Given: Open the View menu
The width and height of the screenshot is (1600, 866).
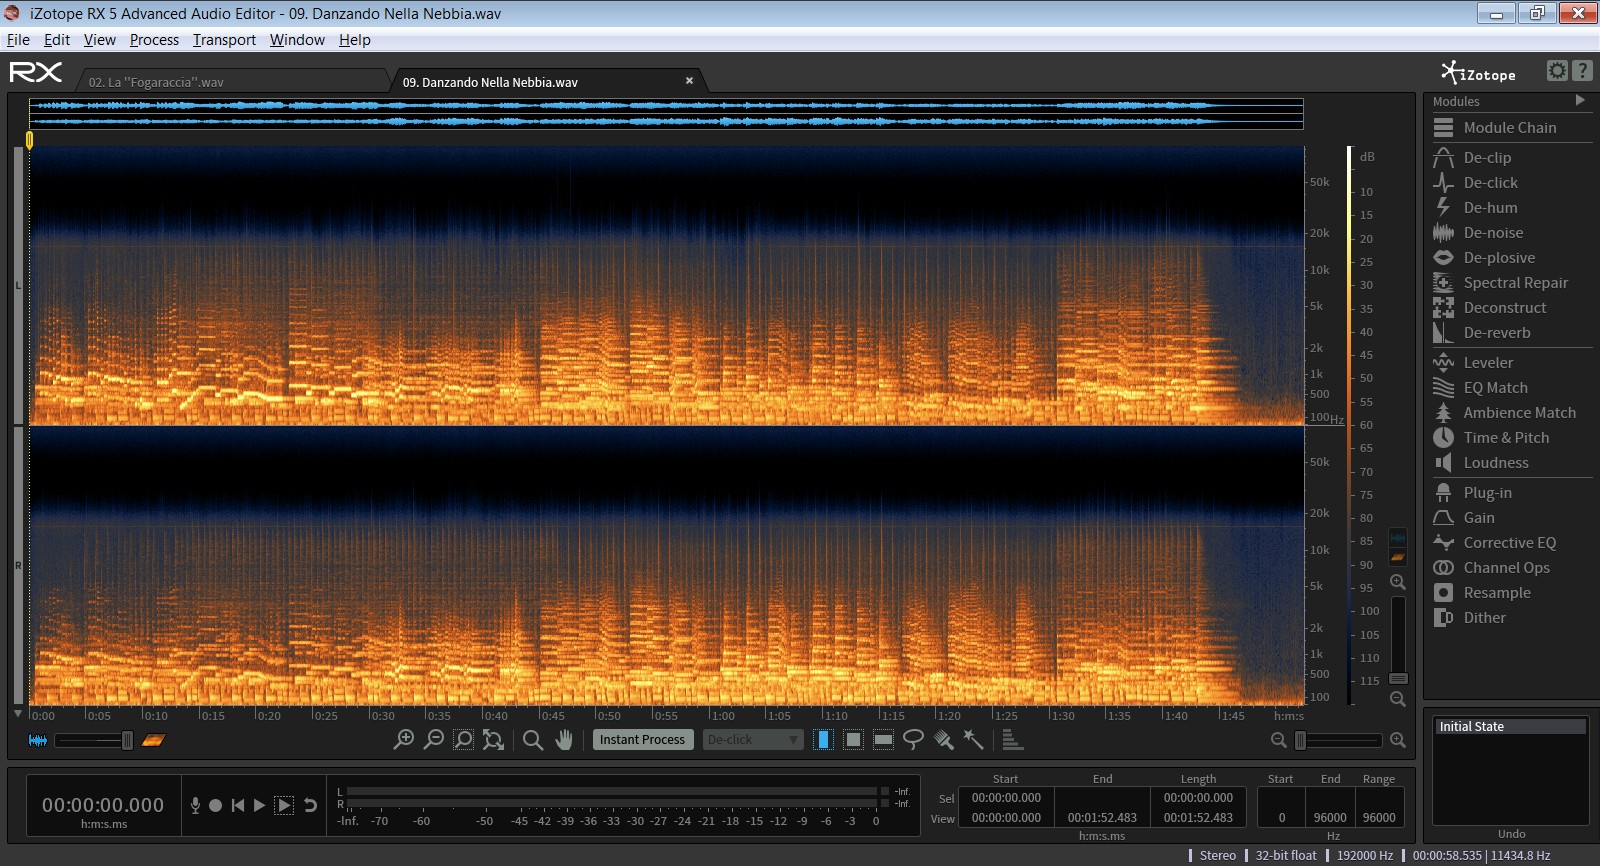Looking at the screenshot, I should pyautogui.click(x=100, y=40).
